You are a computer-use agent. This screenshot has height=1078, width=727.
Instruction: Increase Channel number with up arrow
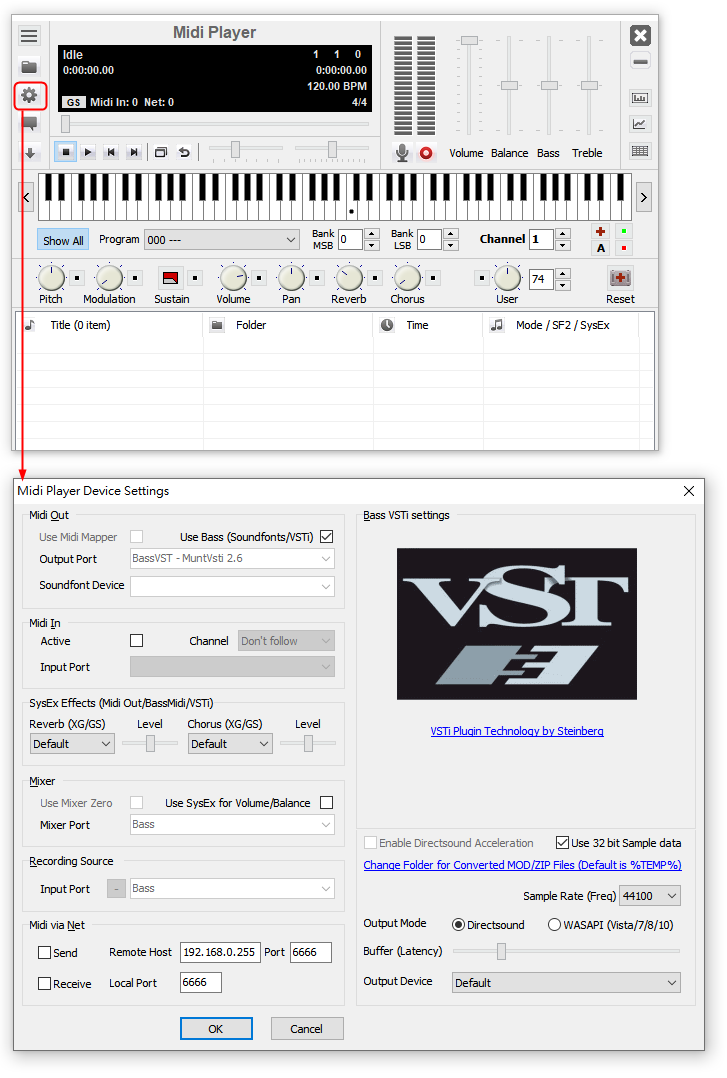[x=562, y=234]
